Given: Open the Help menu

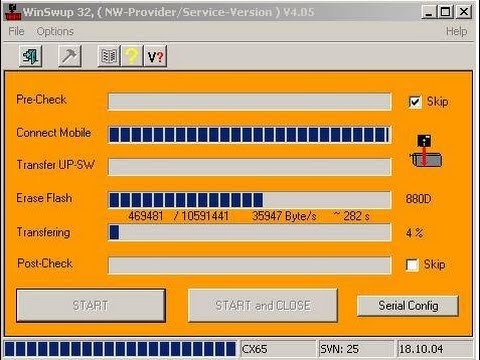Looking at the screenshot, I should pyautogui.click(x=456, y=31).
